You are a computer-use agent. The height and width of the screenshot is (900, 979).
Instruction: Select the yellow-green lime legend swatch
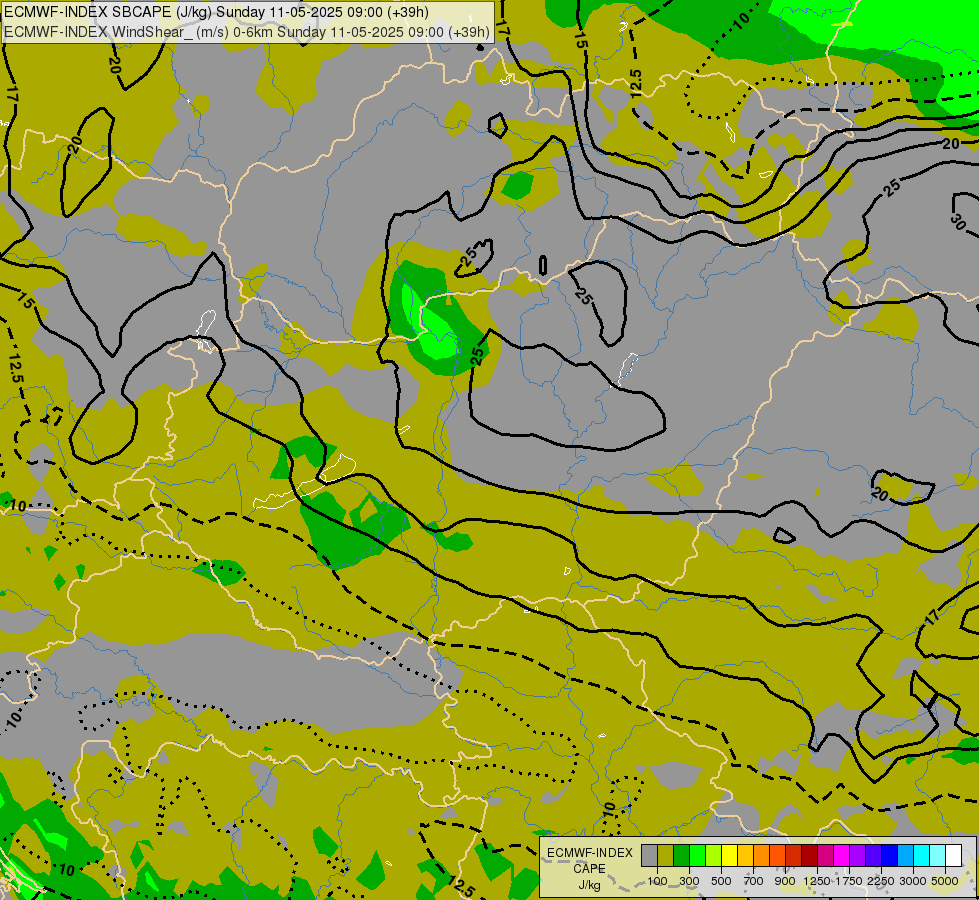[713, 855]
